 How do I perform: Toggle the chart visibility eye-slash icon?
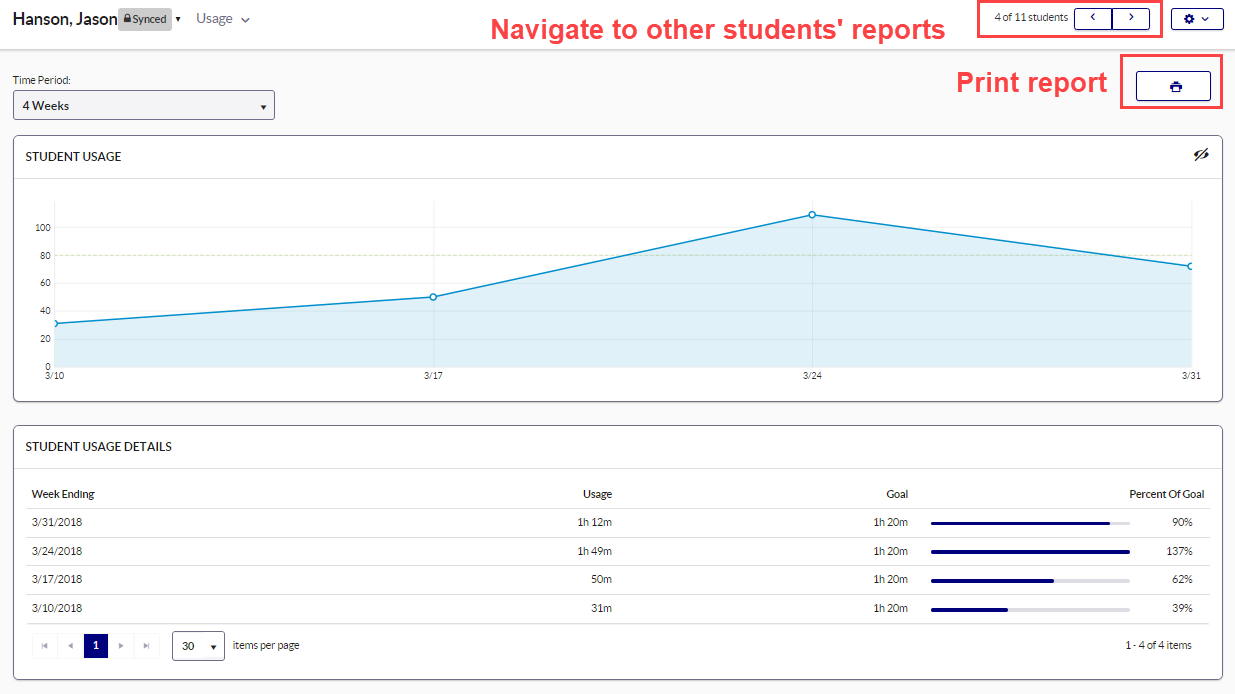point(1201,156)
